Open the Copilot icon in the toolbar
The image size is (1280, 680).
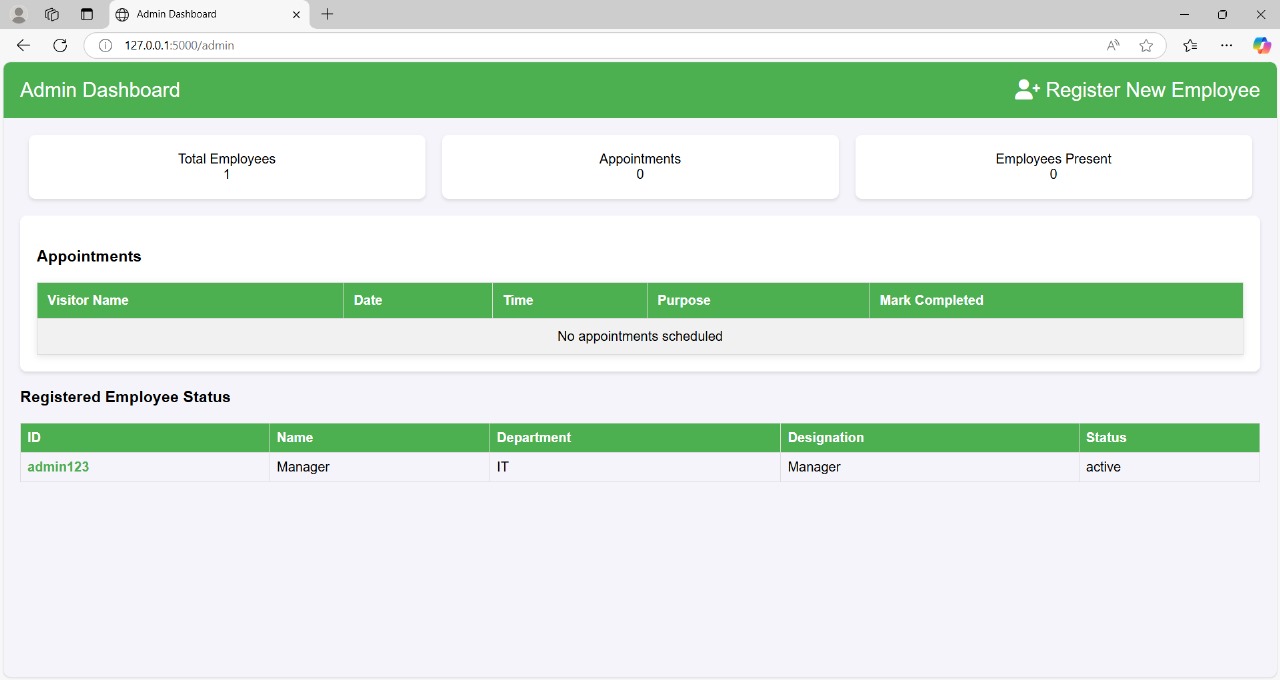pos(1261,45)
